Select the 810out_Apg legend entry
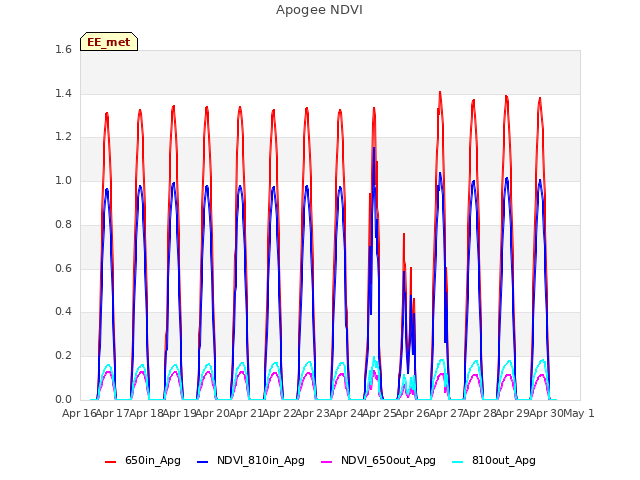640x480 pixels. 494,460
